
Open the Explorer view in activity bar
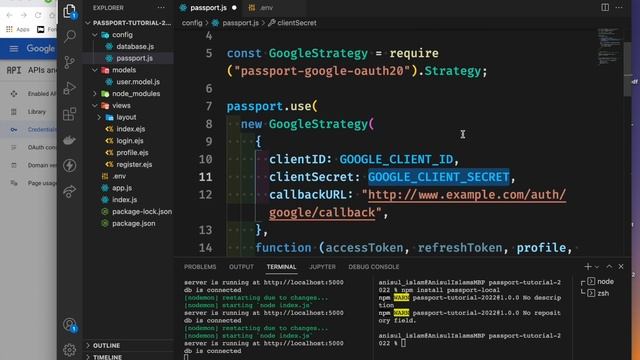point(70,11)
